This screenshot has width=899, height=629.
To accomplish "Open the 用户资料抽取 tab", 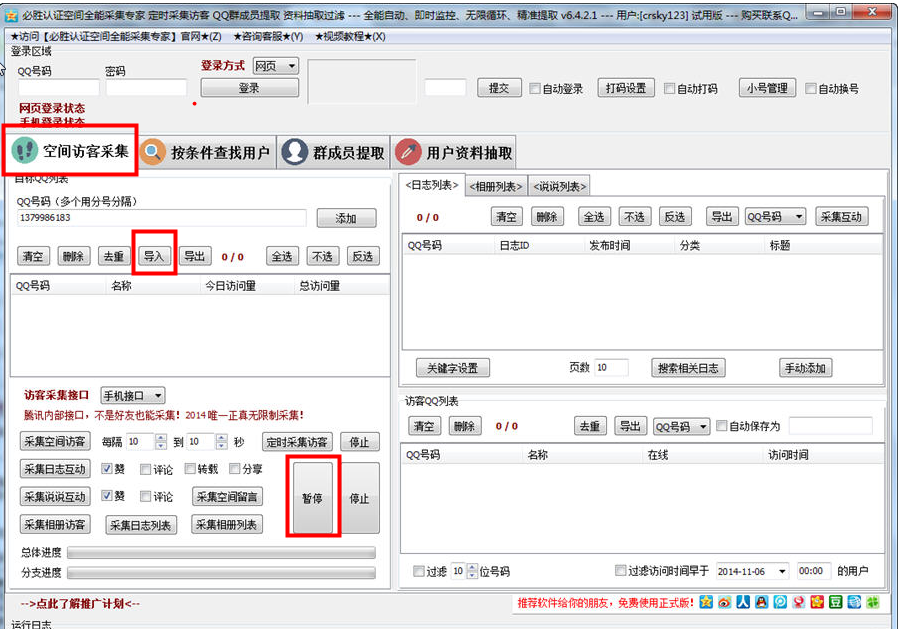I will click(454, 152).
